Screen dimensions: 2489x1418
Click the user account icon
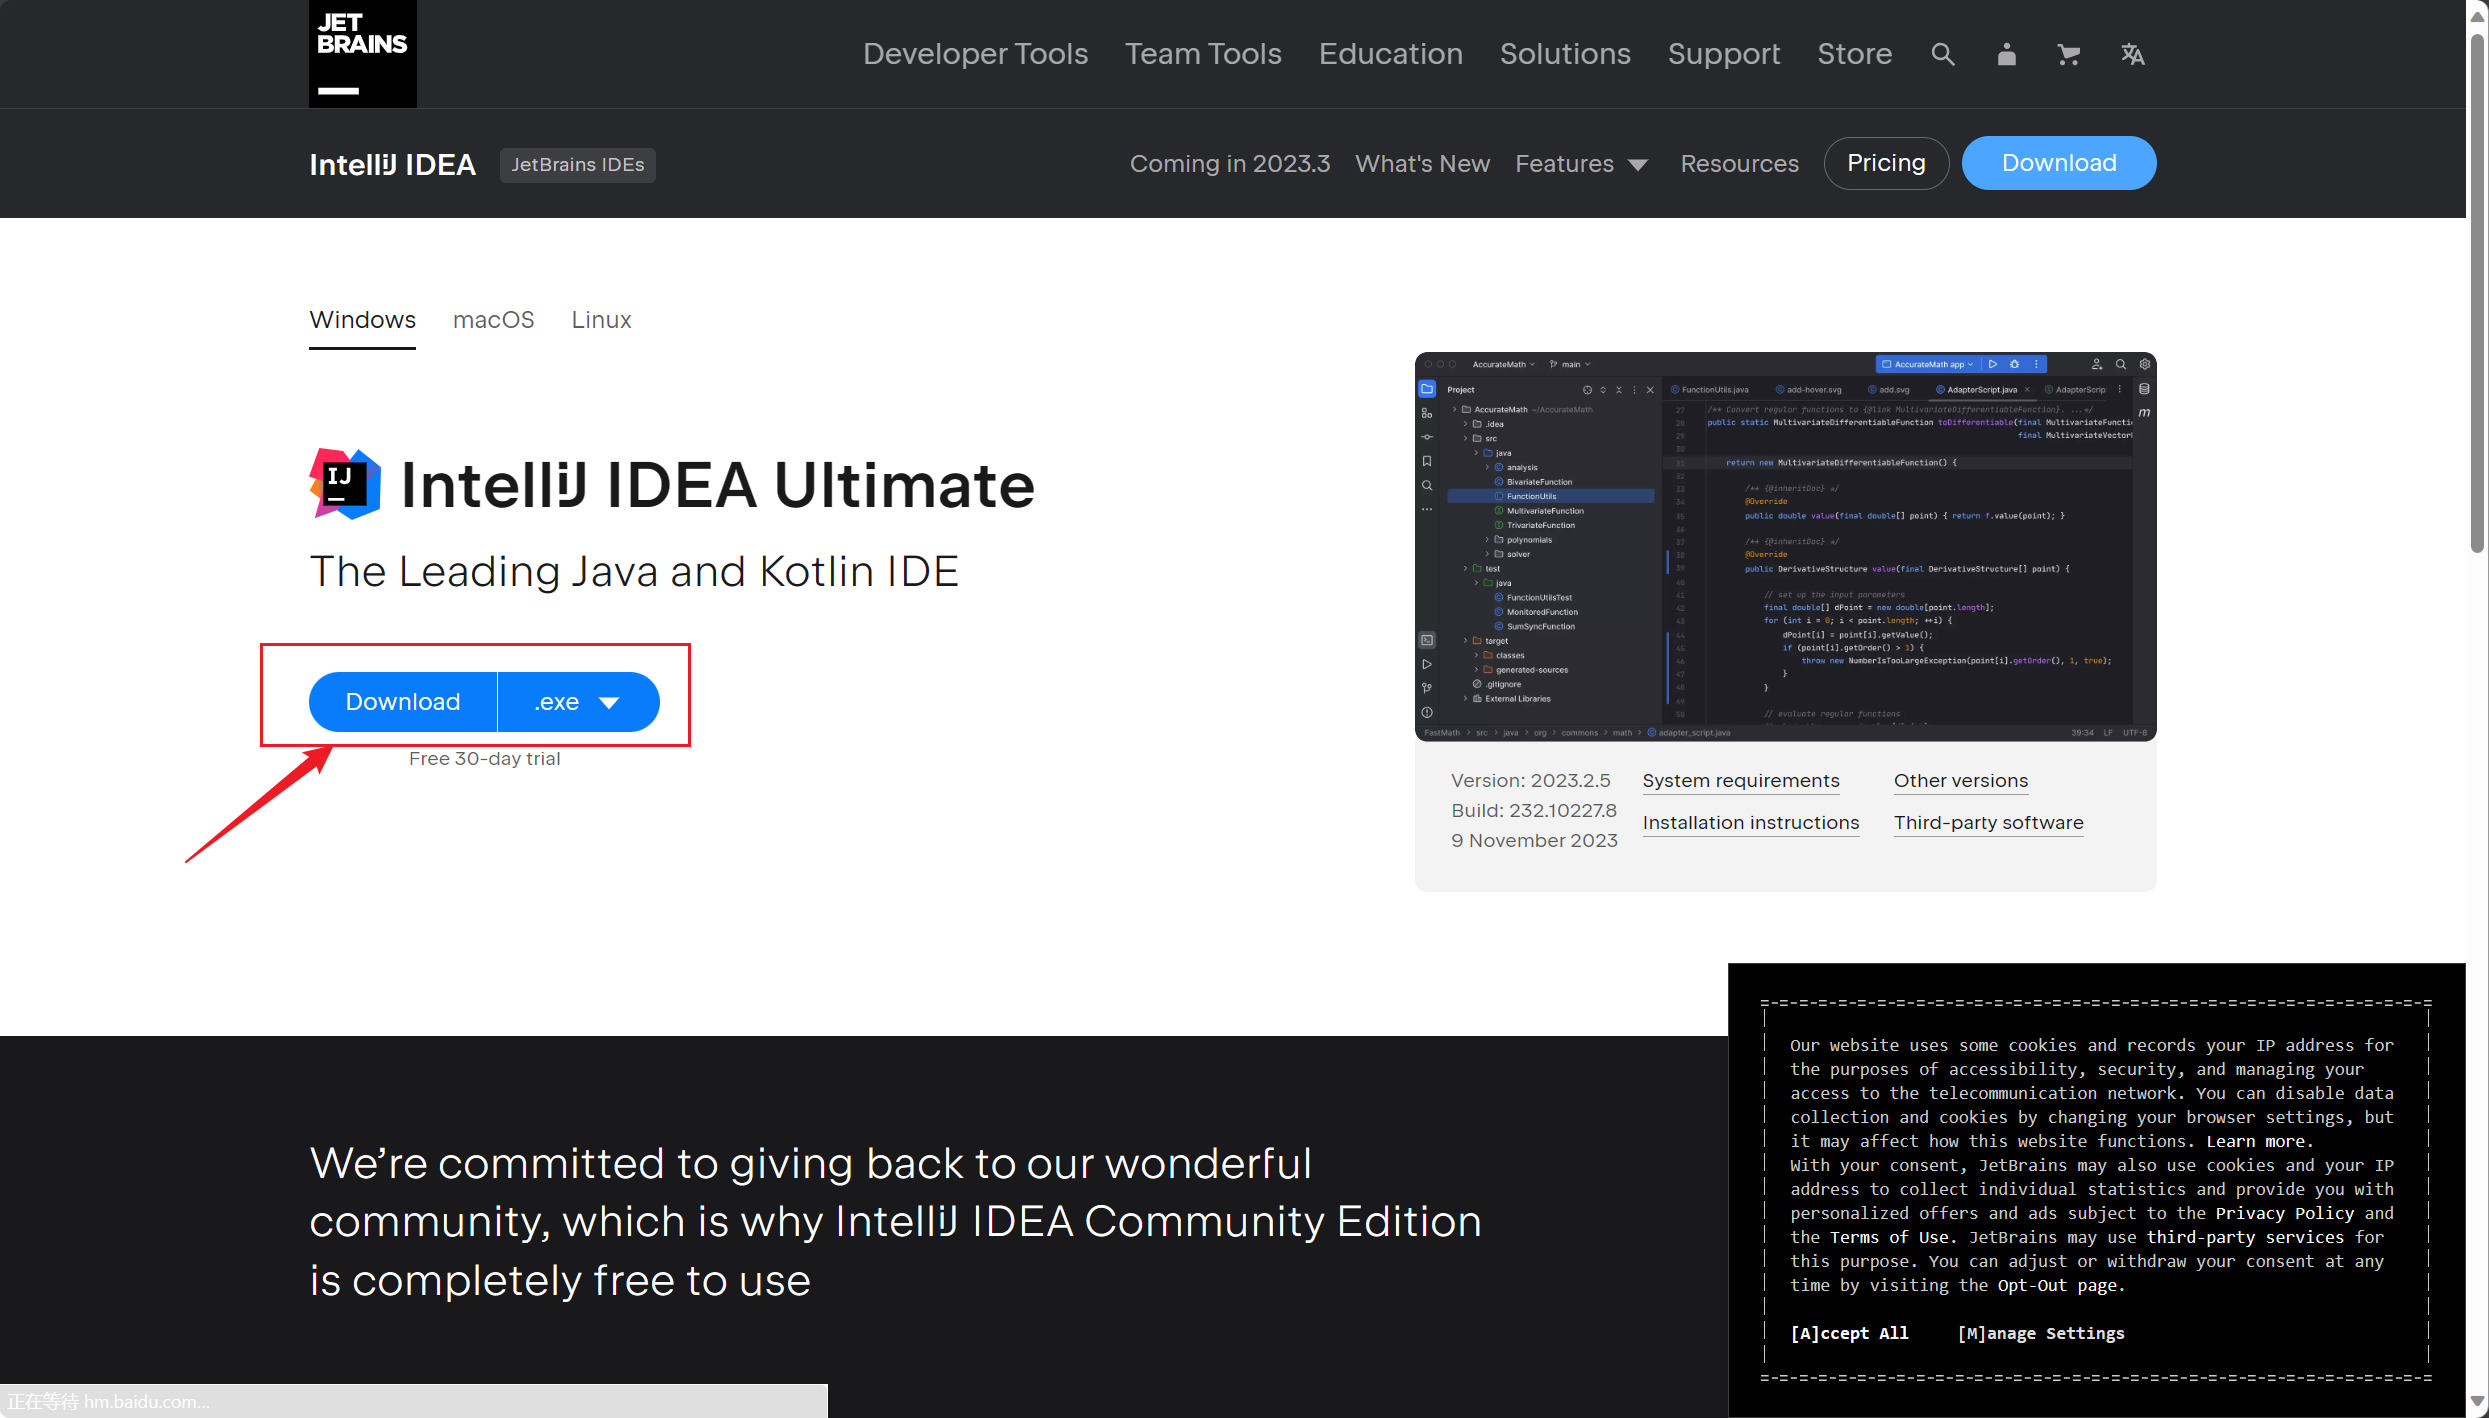tap(2006, 54)
